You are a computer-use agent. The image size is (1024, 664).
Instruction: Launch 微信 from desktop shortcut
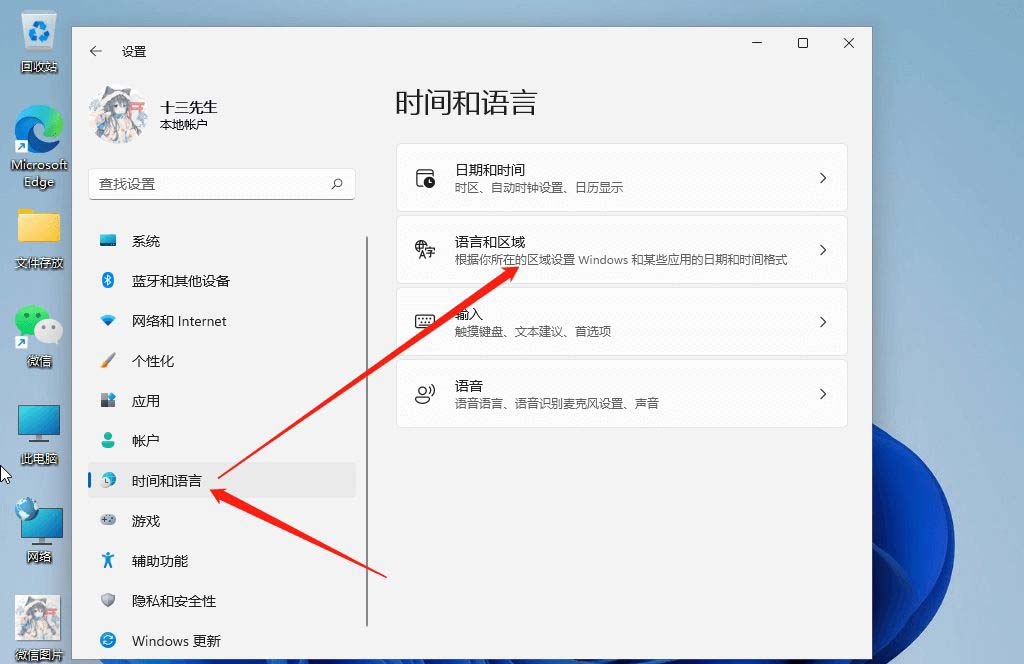pyautogui.click(x=39, y=337)
